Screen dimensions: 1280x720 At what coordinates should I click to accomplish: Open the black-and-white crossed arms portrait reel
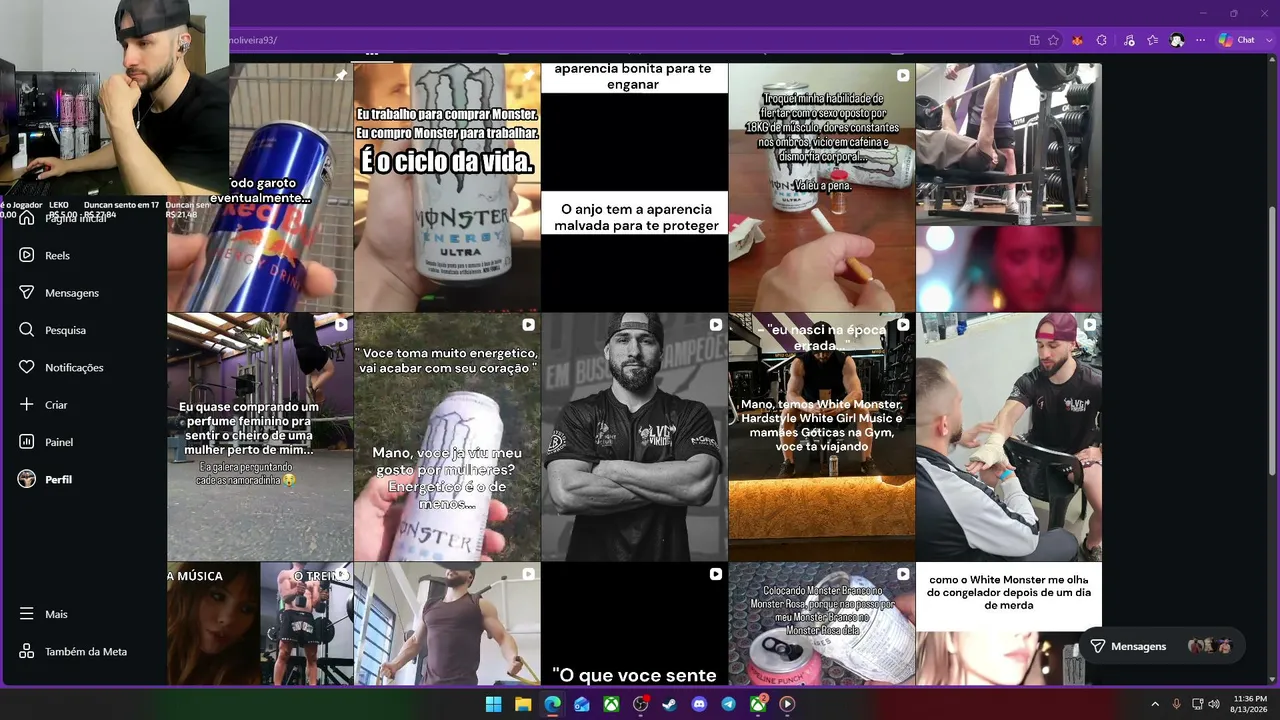635,437
